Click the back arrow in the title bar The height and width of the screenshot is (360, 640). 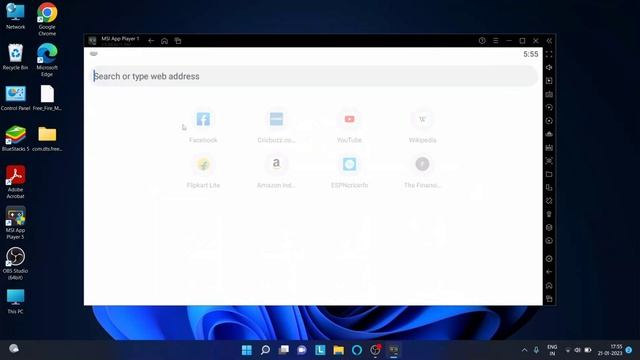click(x=151, y=41)
